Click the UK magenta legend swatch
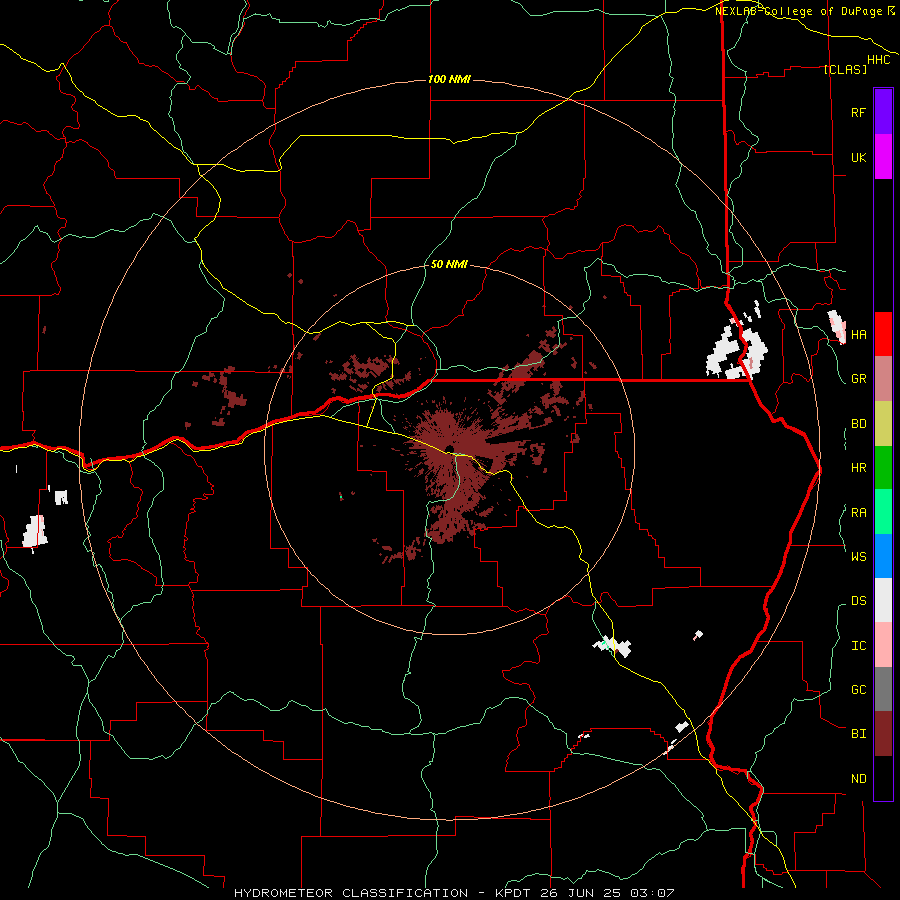 883,156
